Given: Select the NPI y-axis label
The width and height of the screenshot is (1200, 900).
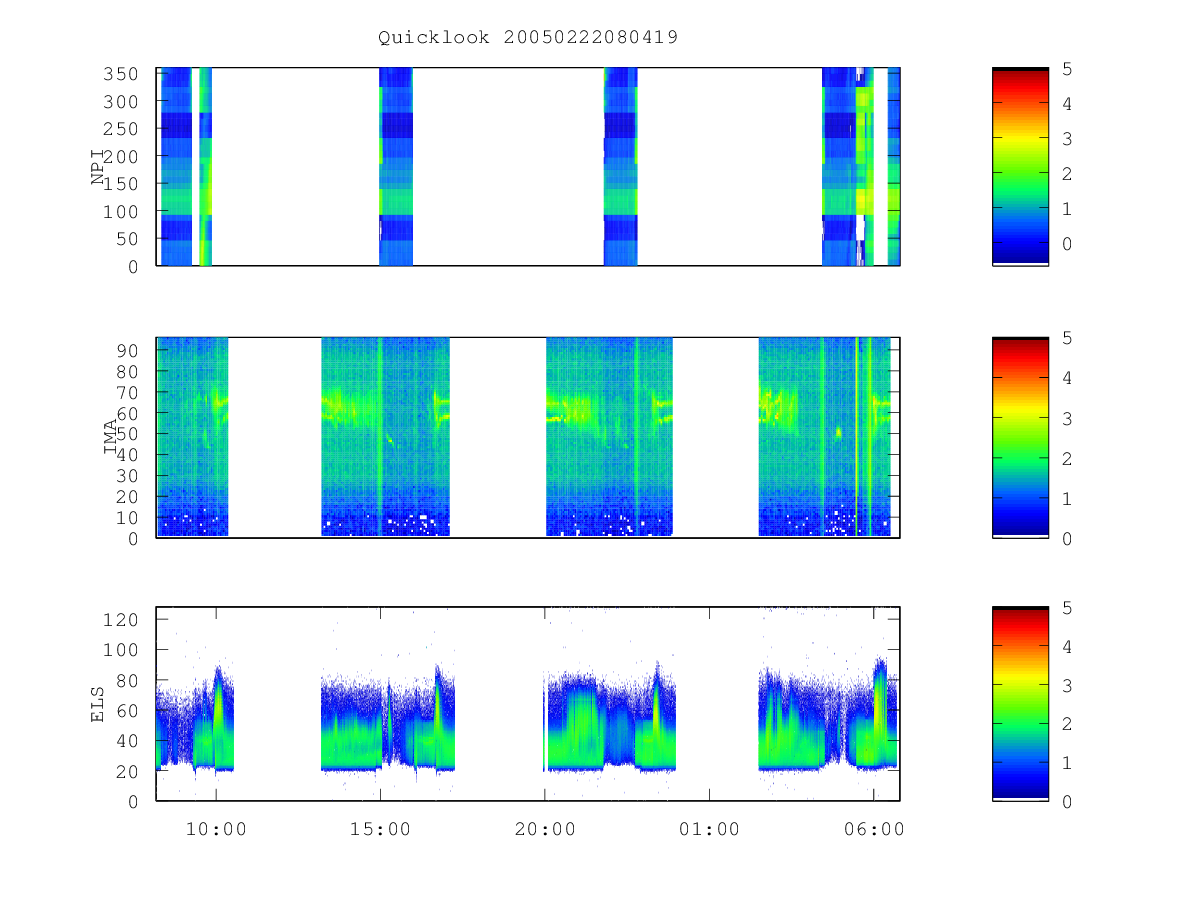Looking at the screenshot, I should pos(99,167).
